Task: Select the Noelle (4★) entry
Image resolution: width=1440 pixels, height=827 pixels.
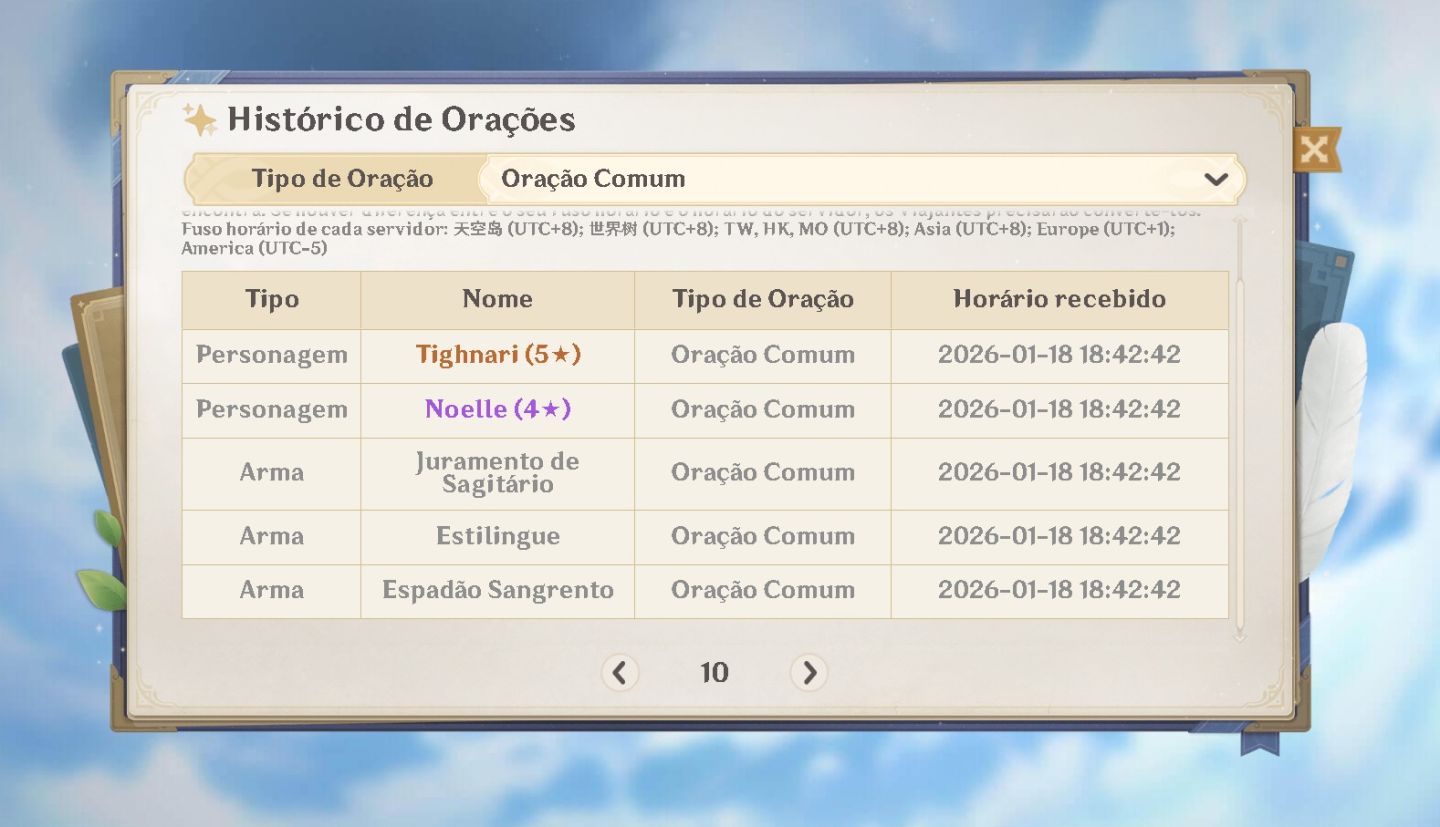Action: pyautogui.click(x=498, y=410)
